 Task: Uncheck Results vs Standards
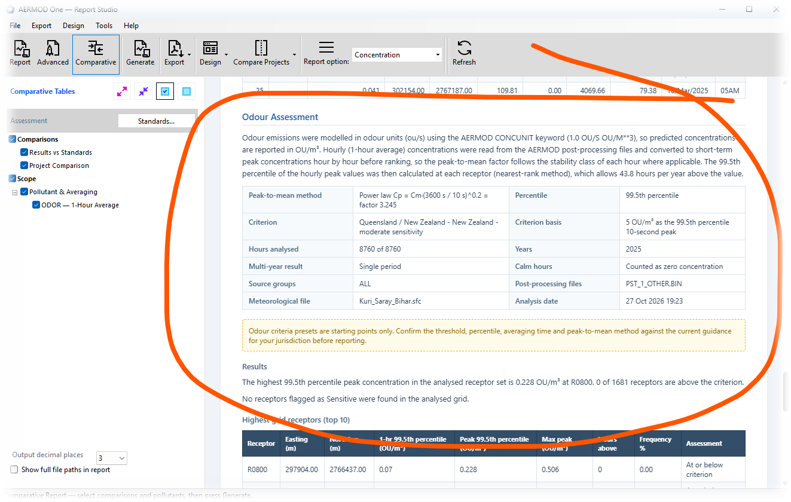click(x=24, y=152)
